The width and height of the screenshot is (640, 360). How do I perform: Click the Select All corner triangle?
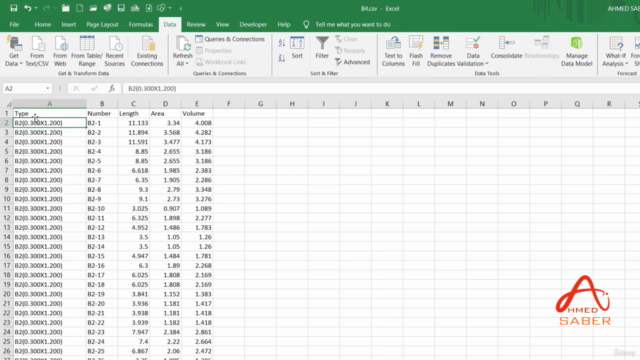(8, 104)
